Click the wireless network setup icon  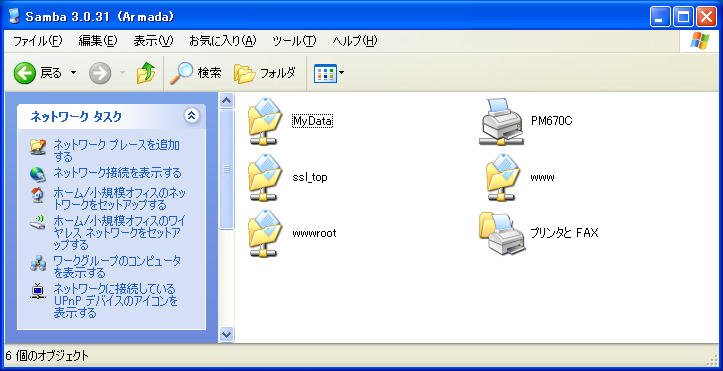point(38,222)
